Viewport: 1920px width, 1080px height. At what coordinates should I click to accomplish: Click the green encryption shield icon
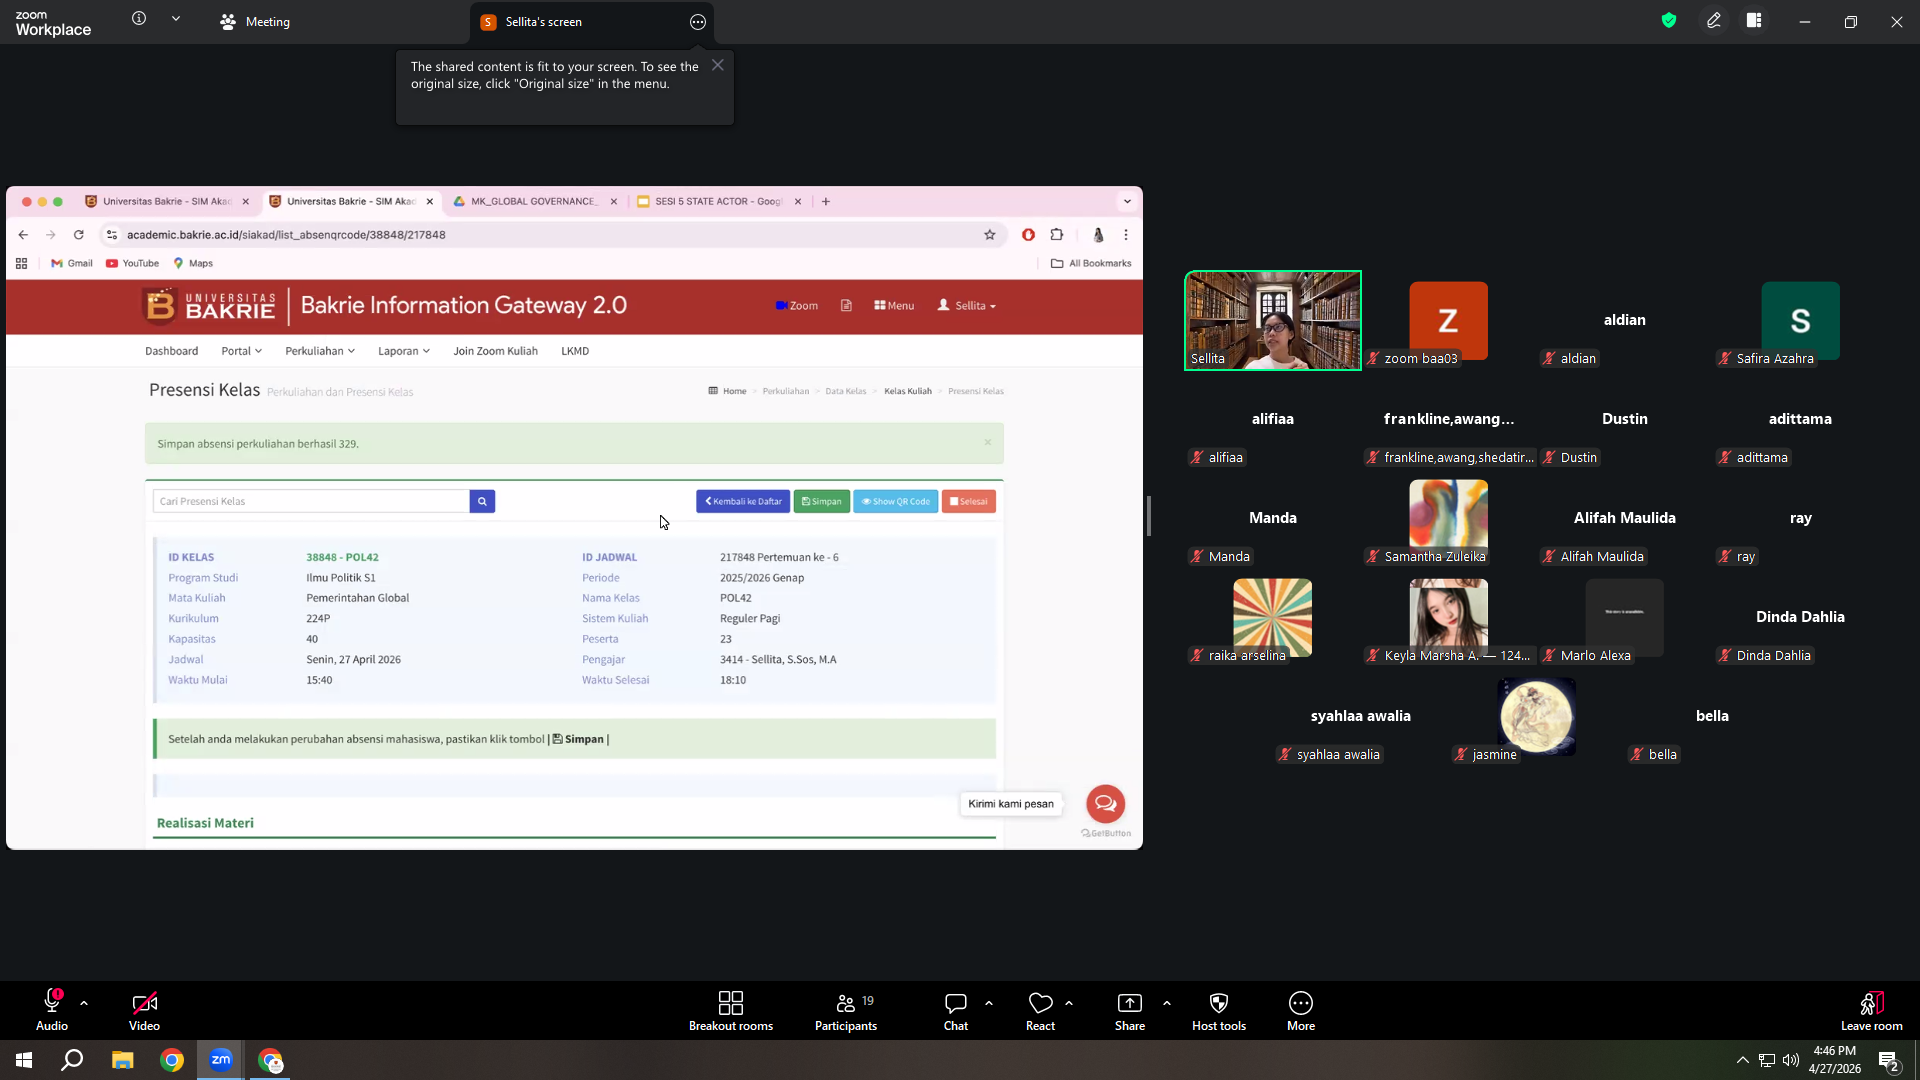coord(1669,20)
